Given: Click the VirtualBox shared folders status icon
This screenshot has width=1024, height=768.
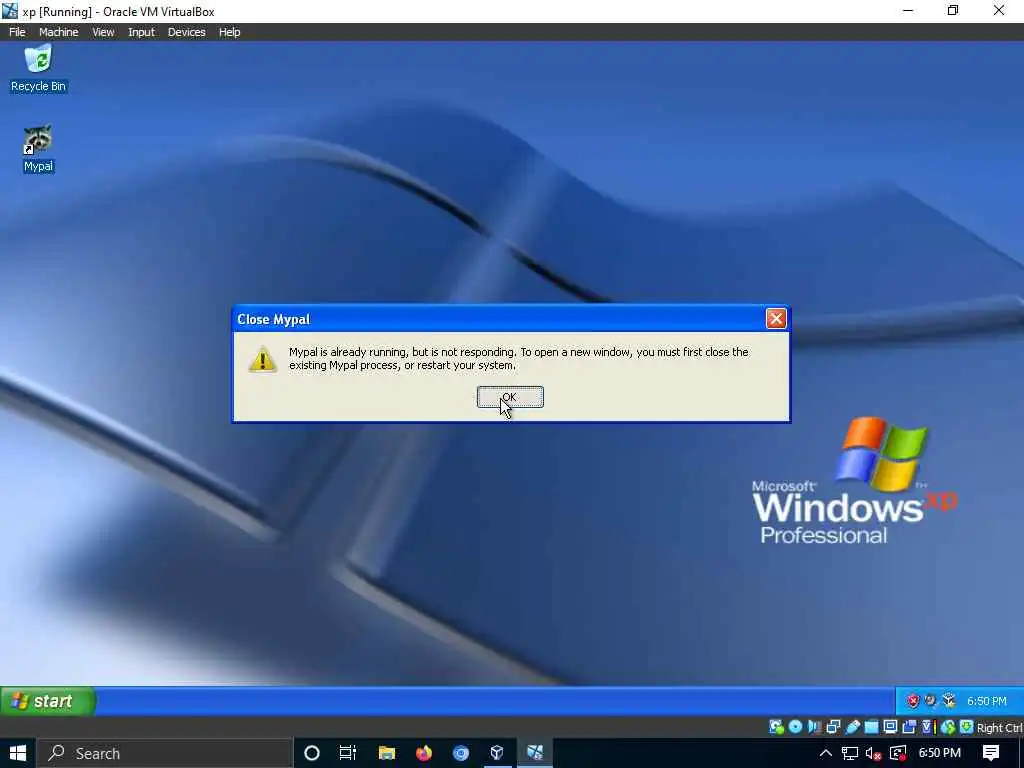Looking at the screenshot, I should 871,727.
